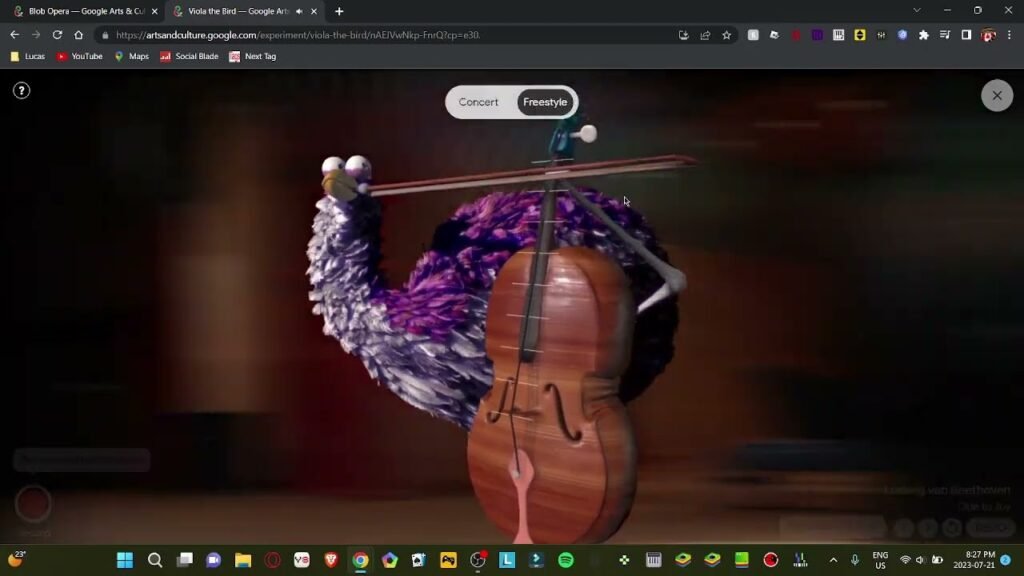Open a new browser tab
Screen dimensions: 1024x576
(339, 11)
